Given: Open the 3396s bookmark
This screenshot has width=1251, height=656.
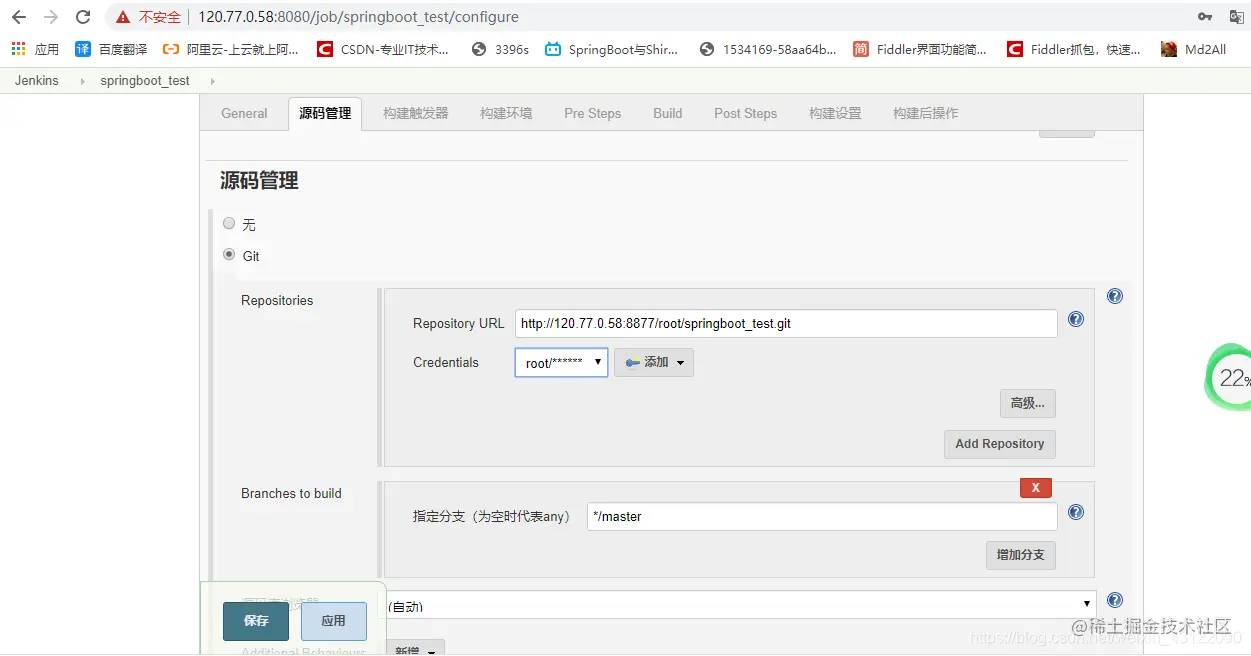Looking at the screenshot, I should coord(500,49).
